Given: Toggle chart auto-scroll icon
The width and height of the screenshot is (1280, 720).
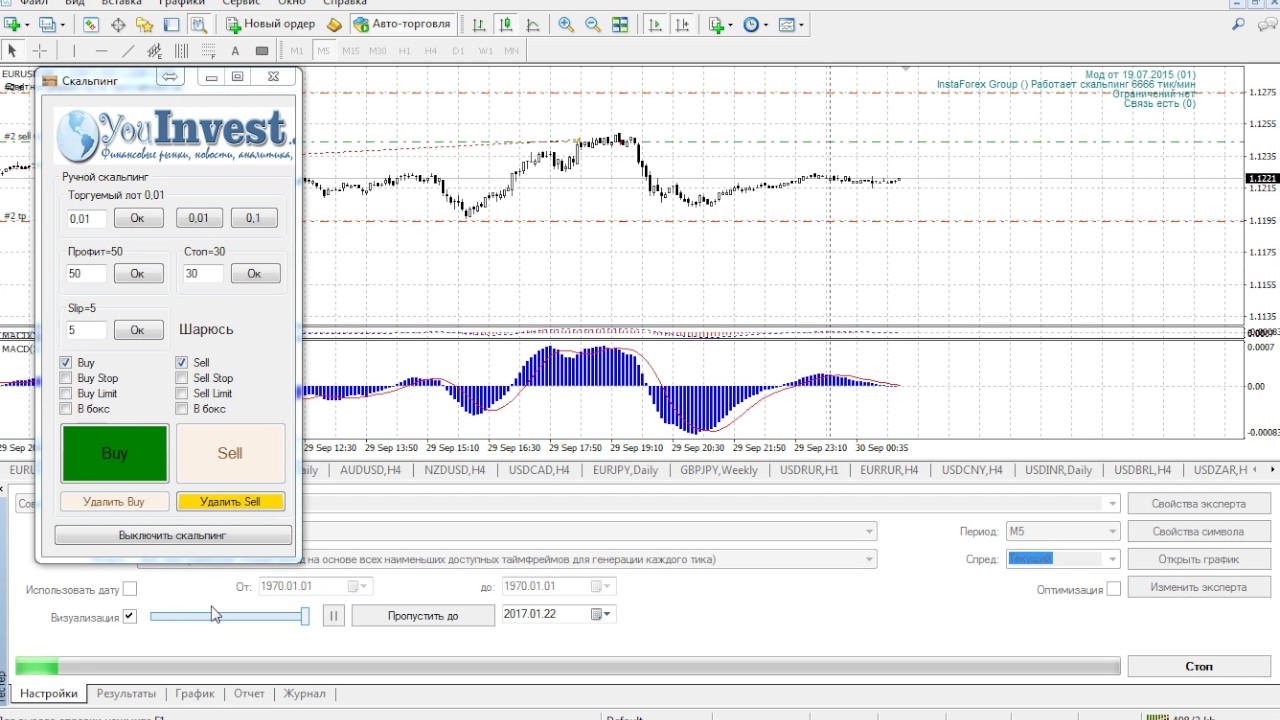Looking at the screenshot, I should click(655, 24).
